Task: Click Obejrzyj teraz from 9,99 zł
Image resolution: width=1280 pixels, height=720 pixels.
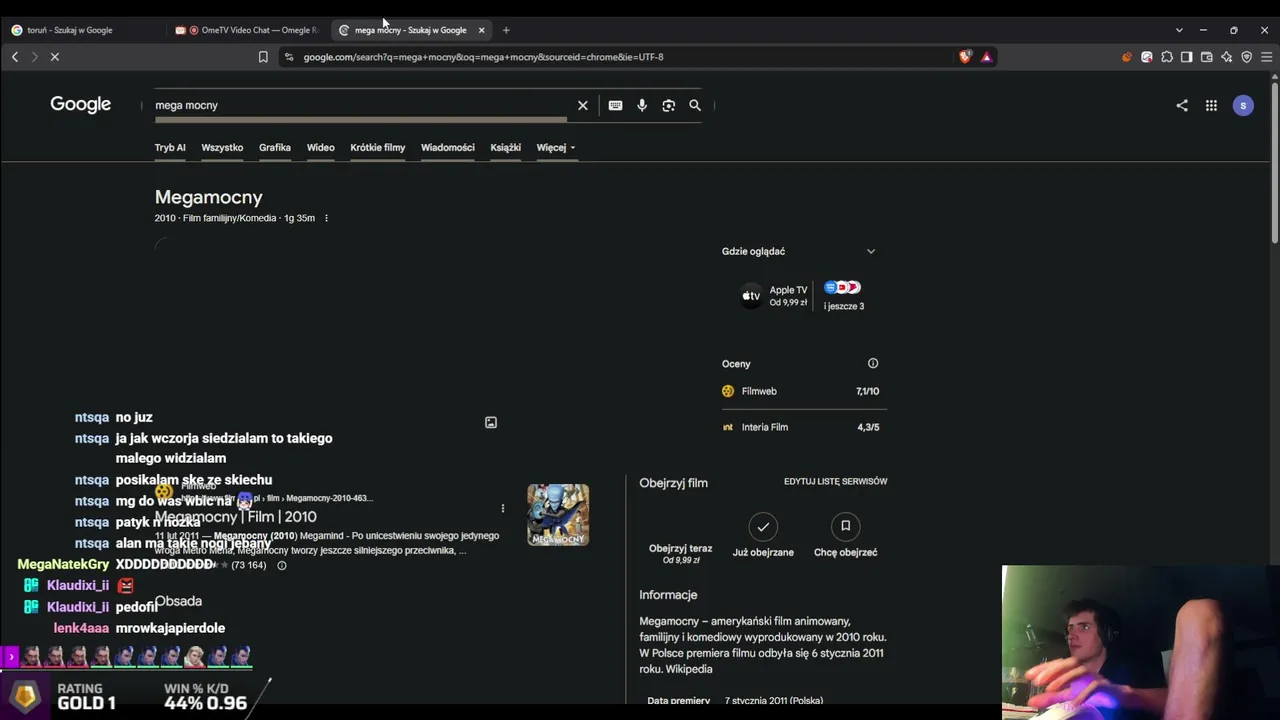Action: 680,554
